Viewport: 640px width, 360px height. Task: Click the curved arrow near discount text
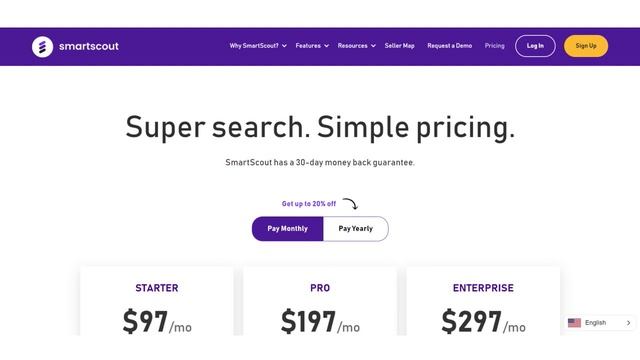350,203
